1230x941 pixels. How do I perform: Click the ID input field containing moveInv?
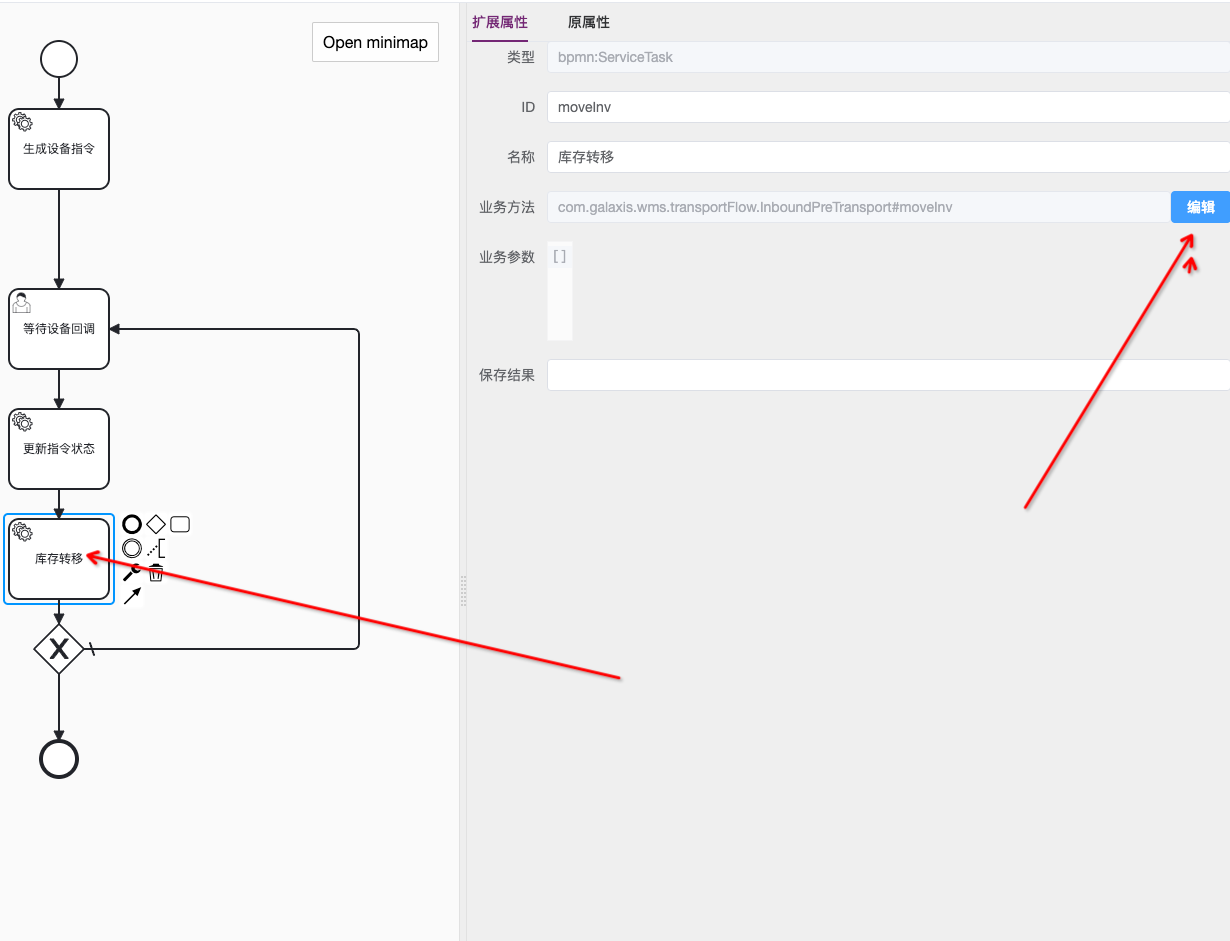click(887, 107)
